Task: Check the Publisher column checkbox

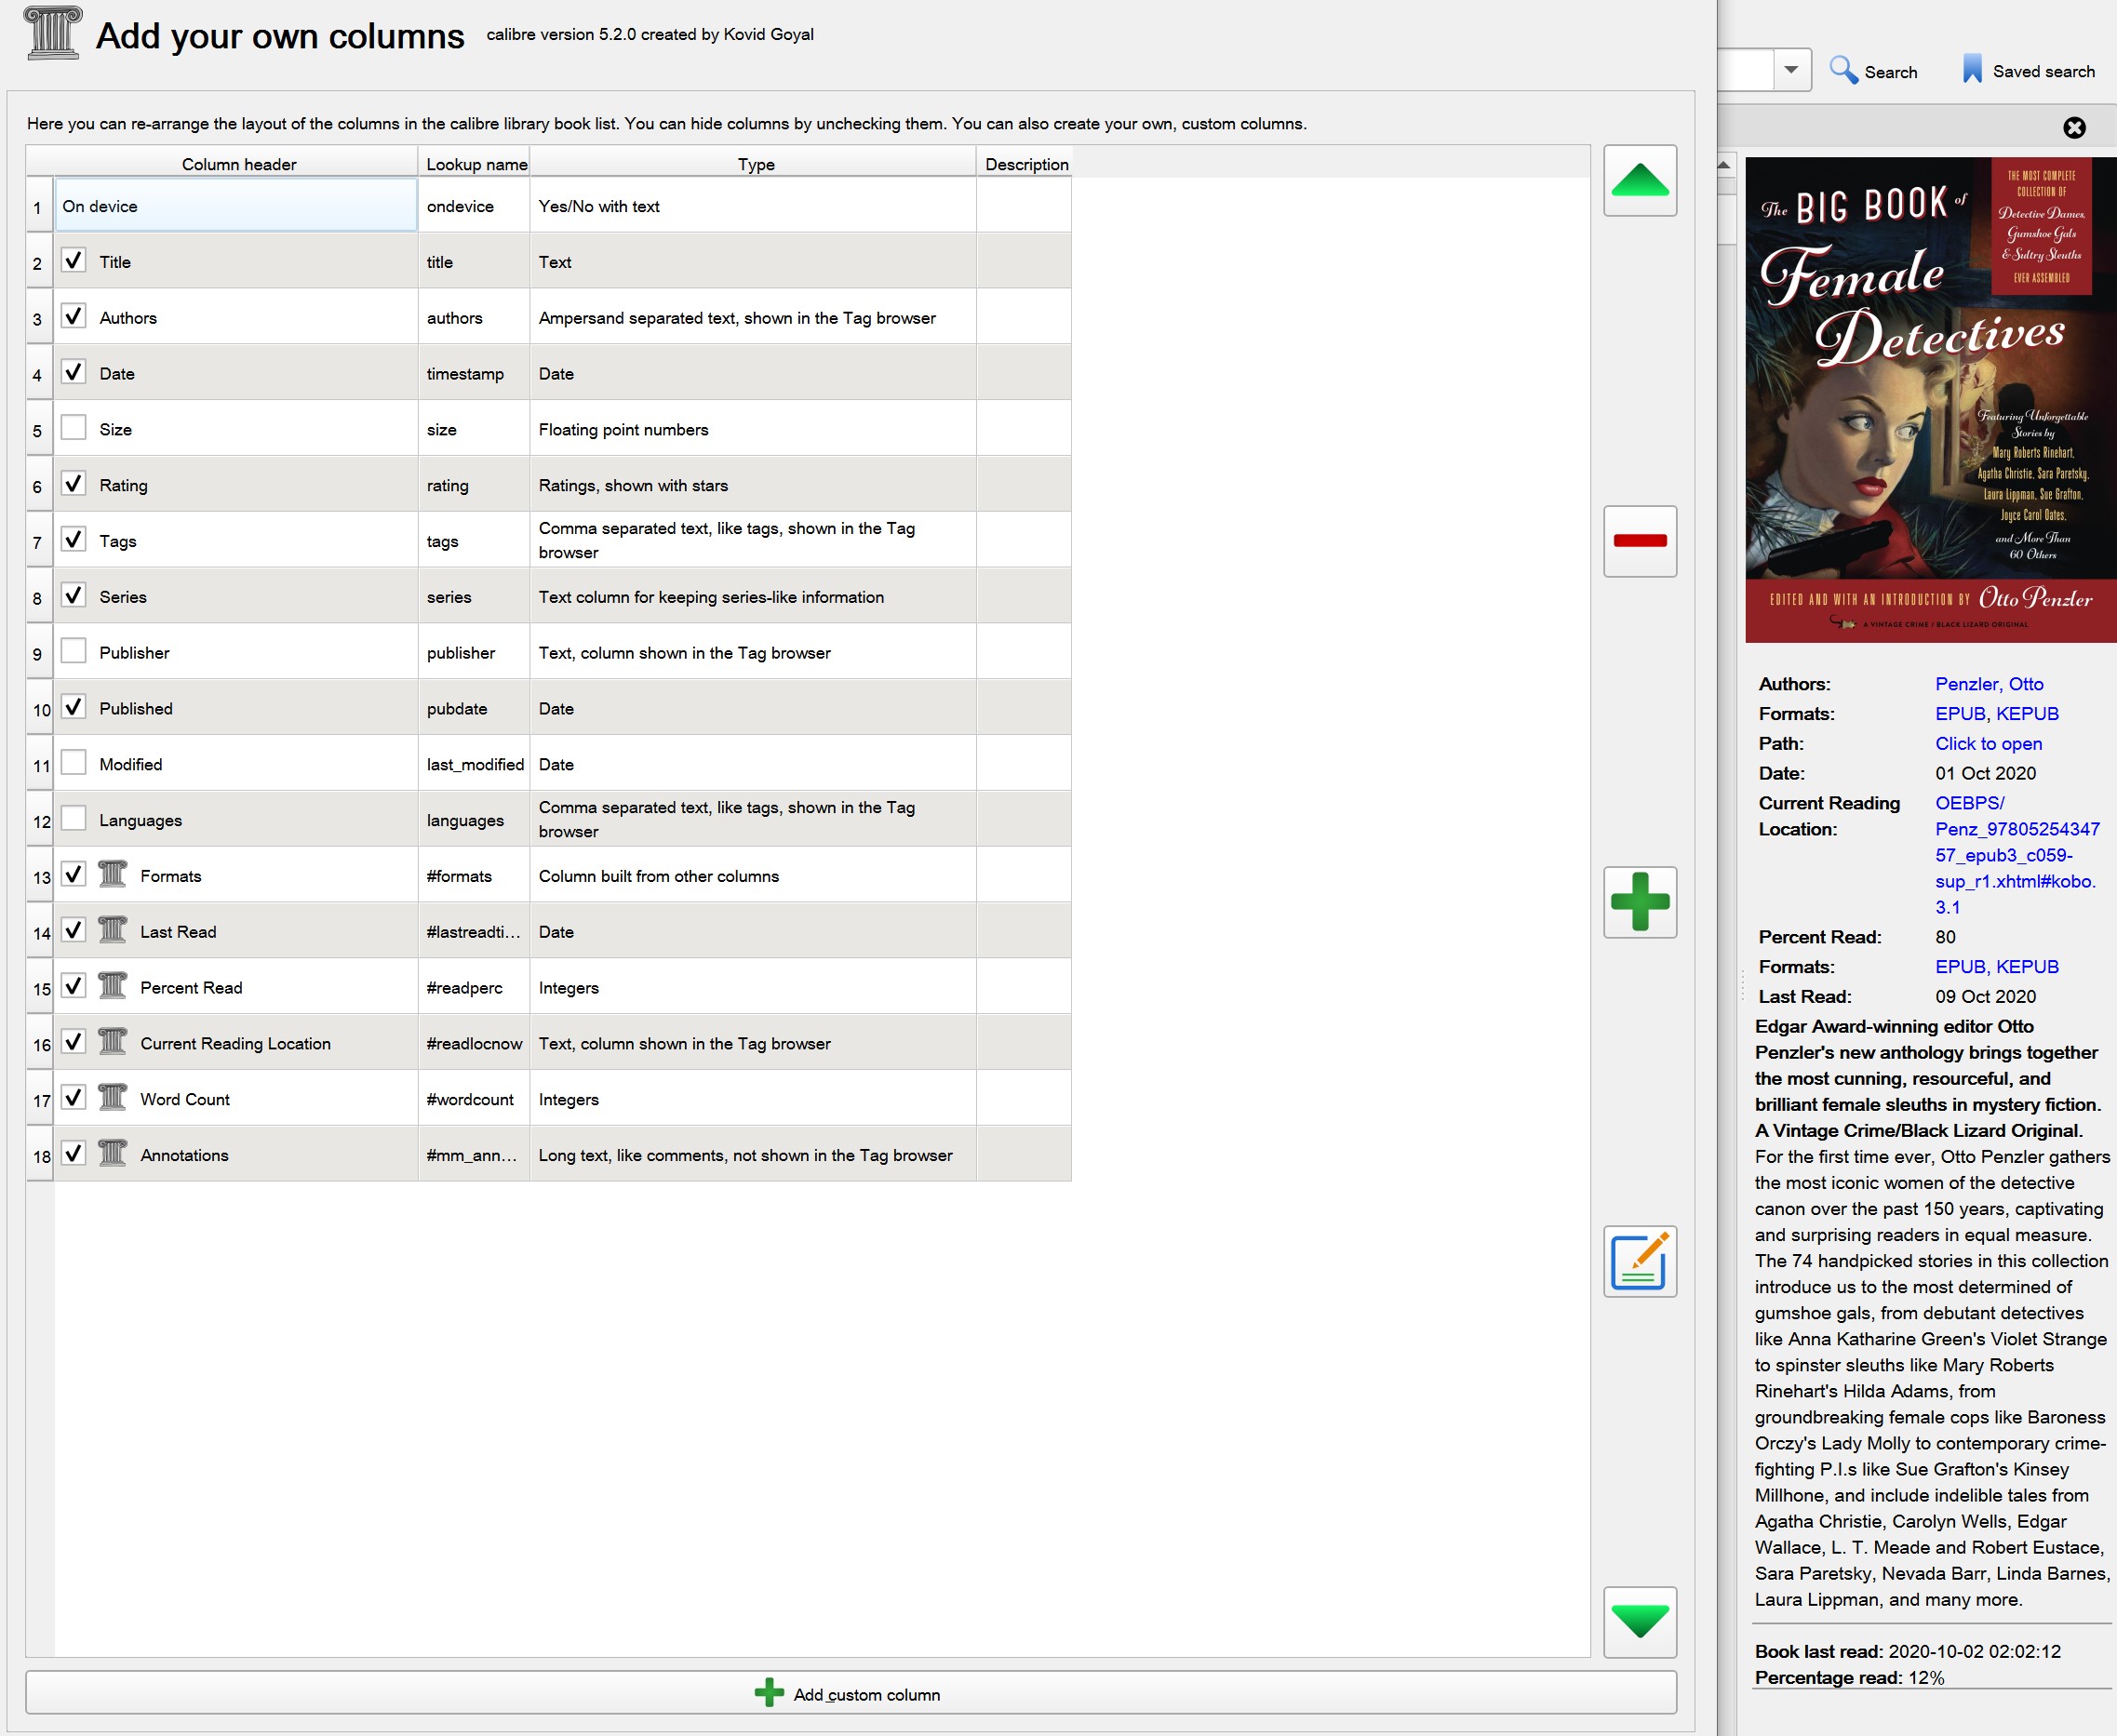Action: [73, 651]
